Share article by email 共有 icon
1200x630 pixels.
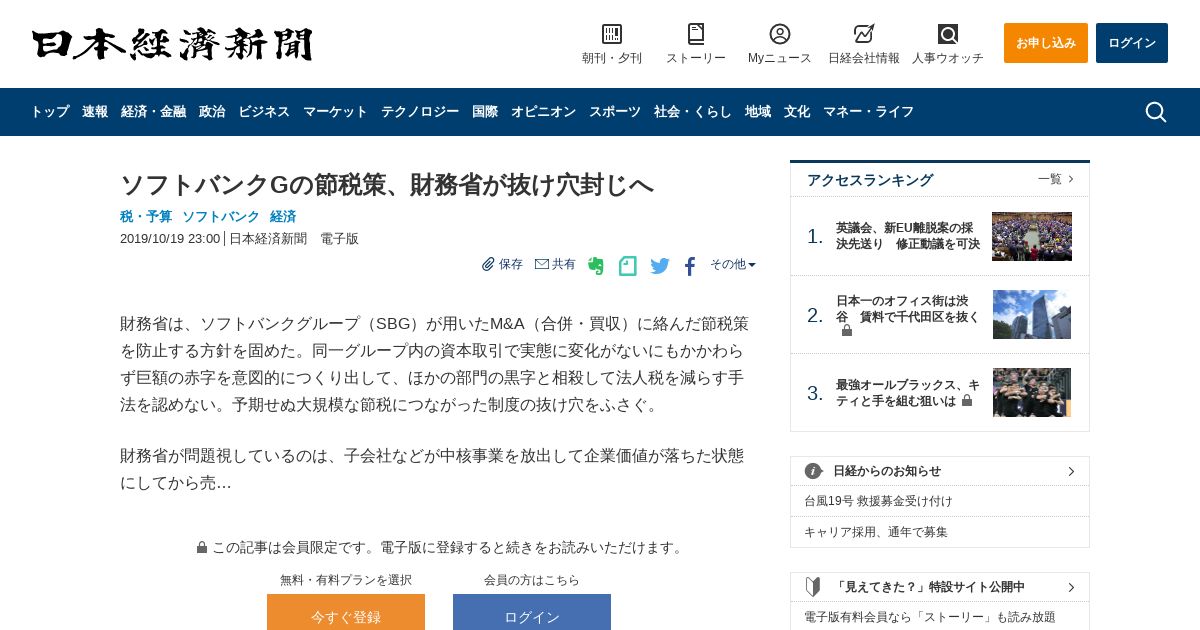(x=555, y=264)
